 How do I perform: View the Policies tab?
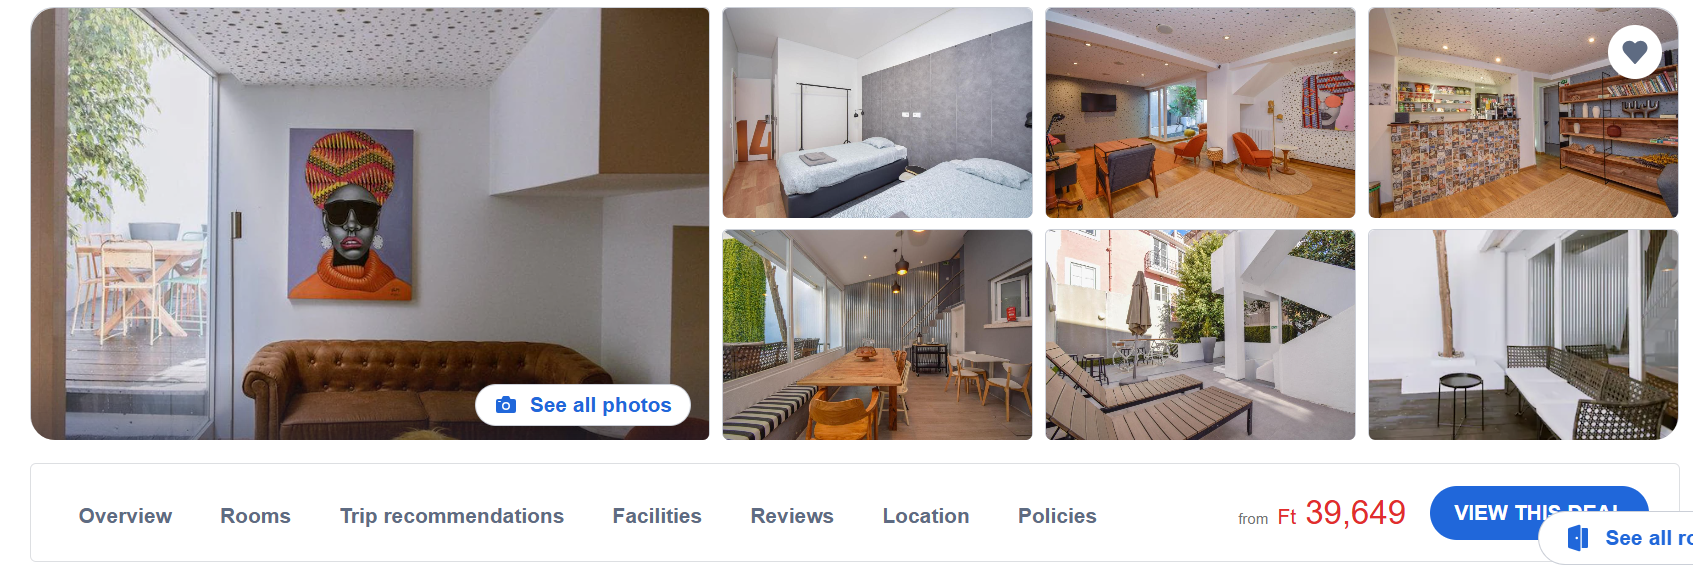[1057, 516]
